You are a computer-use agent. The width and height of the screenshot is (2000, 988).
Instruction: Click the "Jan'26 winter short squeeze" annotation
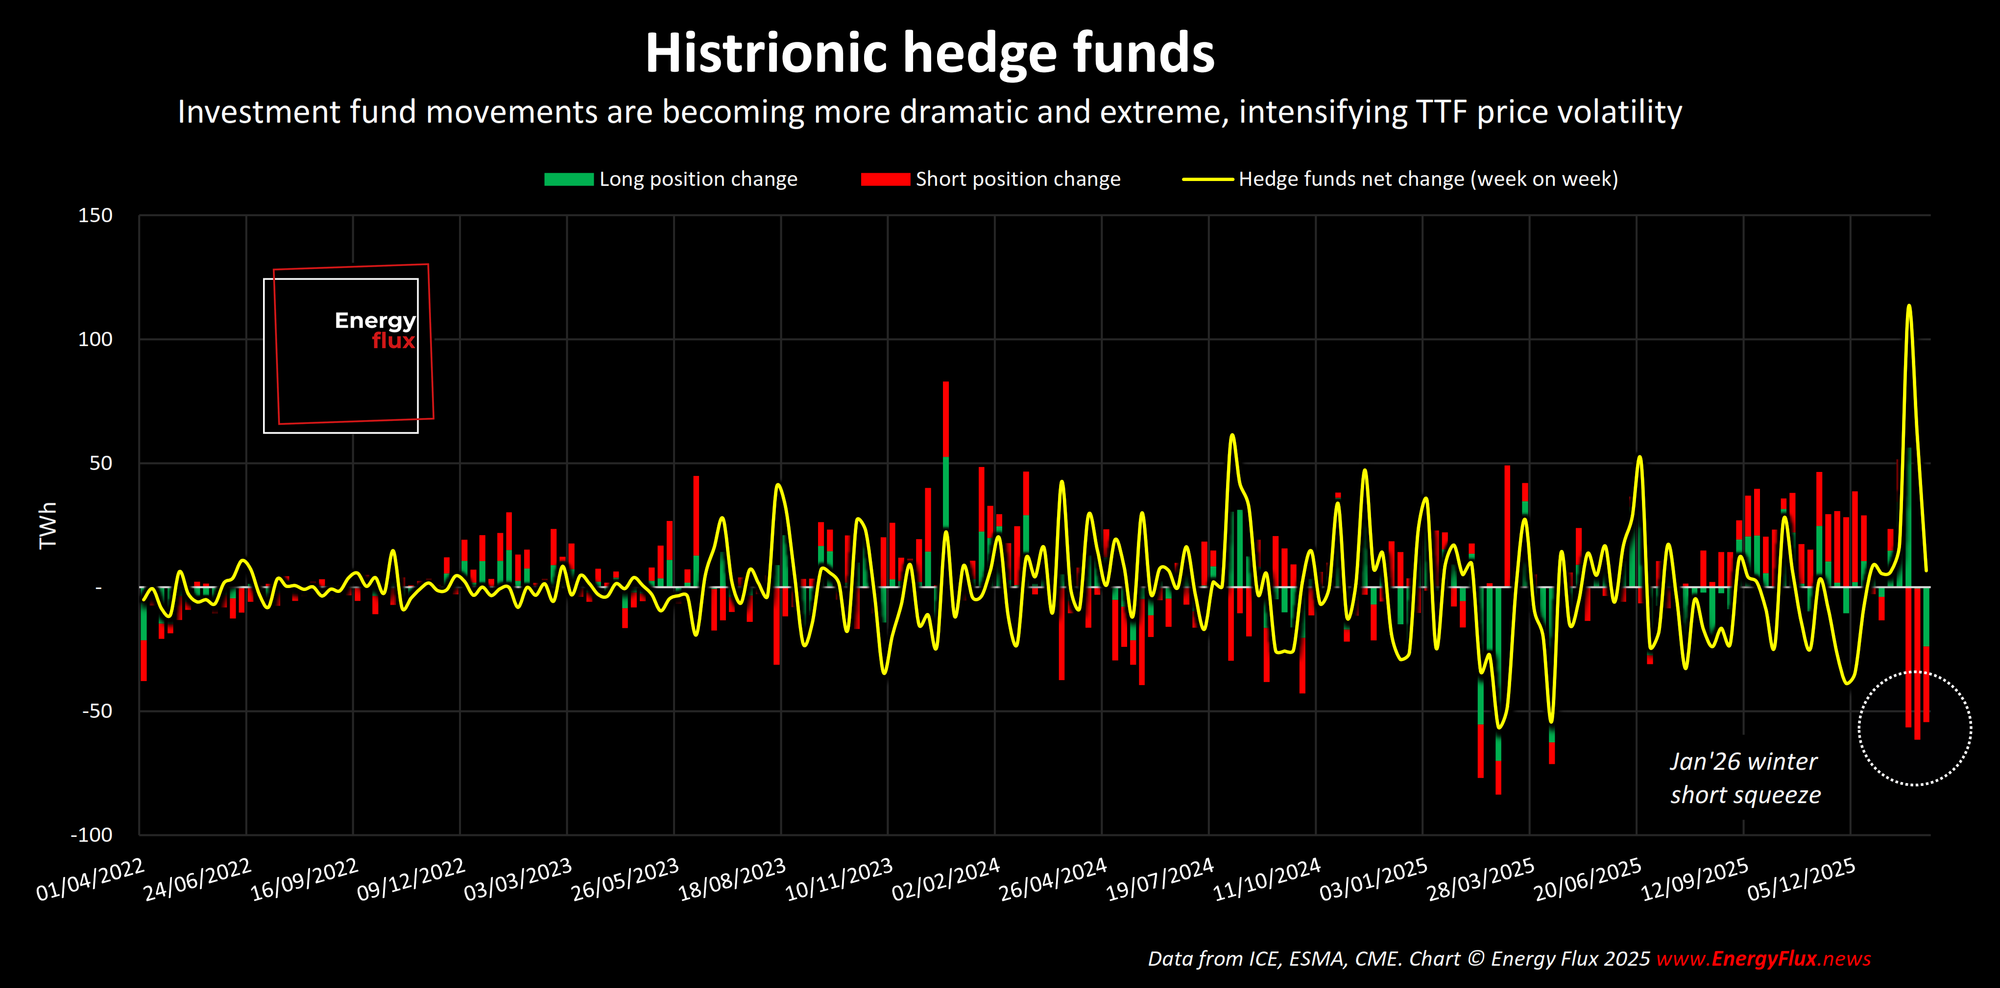(x=1745, y=778)
